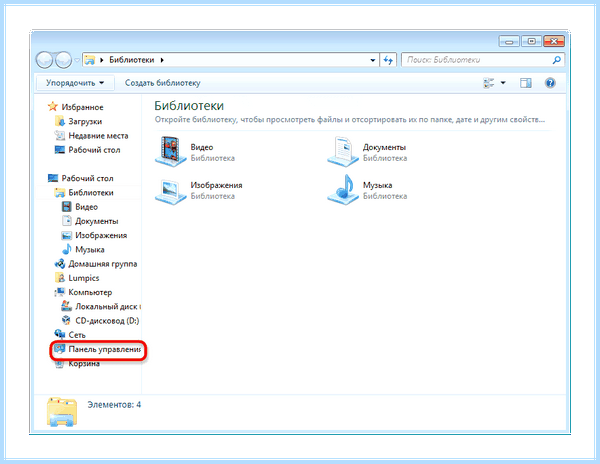Open Изображения in navigation tree

tap(101, 235)
